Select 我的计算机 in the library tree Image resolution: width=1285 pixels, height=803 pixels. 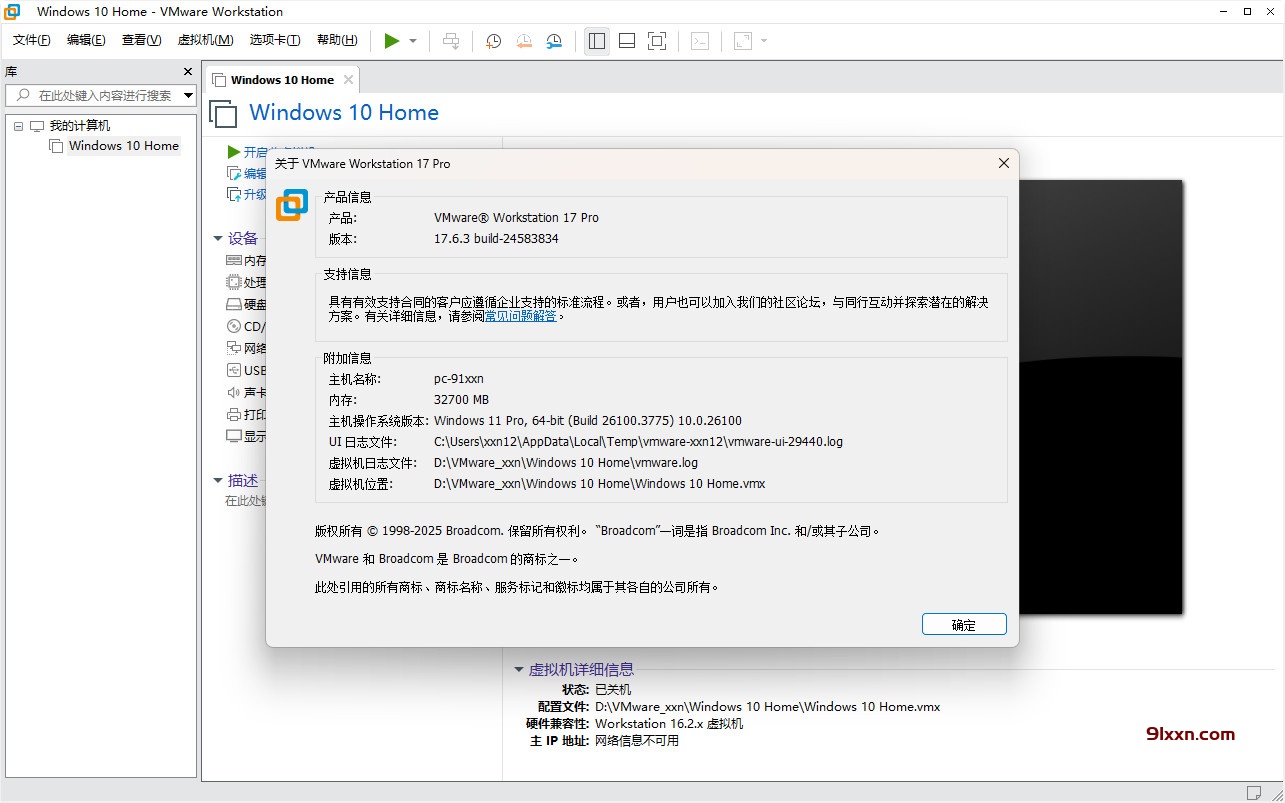point(80,126)
